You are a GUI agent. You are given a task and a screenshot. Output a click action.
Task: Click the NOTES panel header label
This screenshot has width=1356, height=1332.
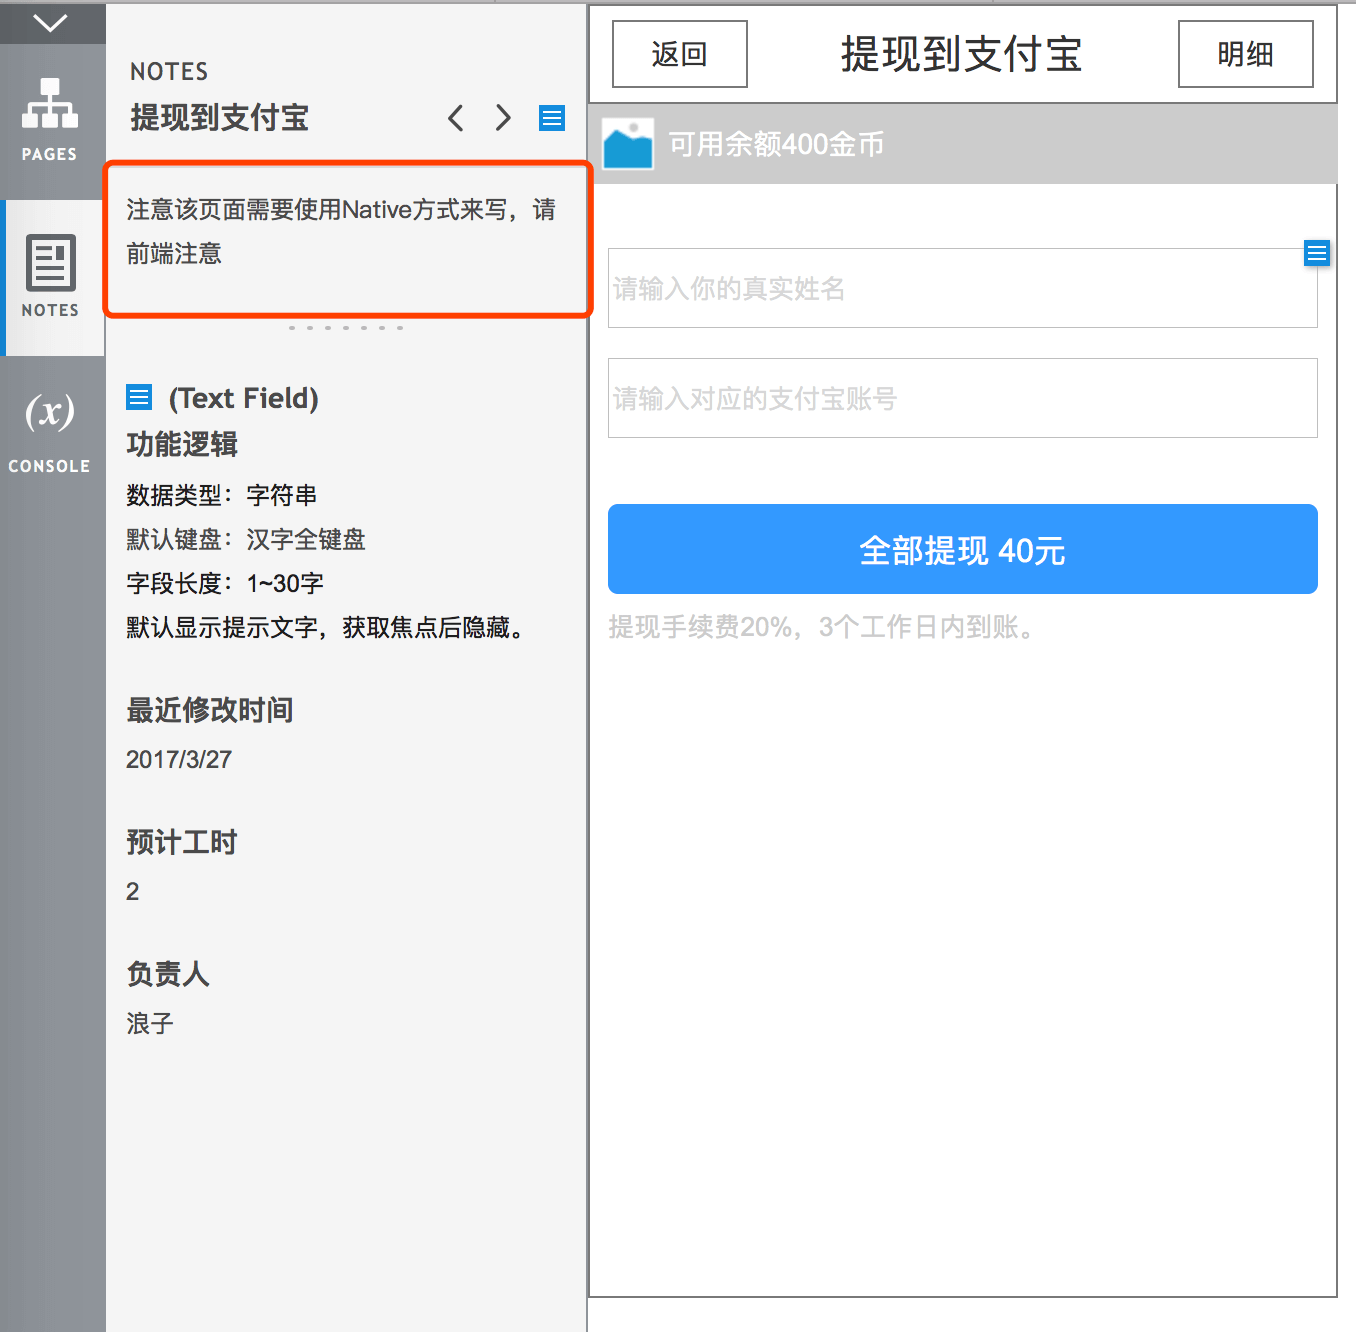click(169, 71)
